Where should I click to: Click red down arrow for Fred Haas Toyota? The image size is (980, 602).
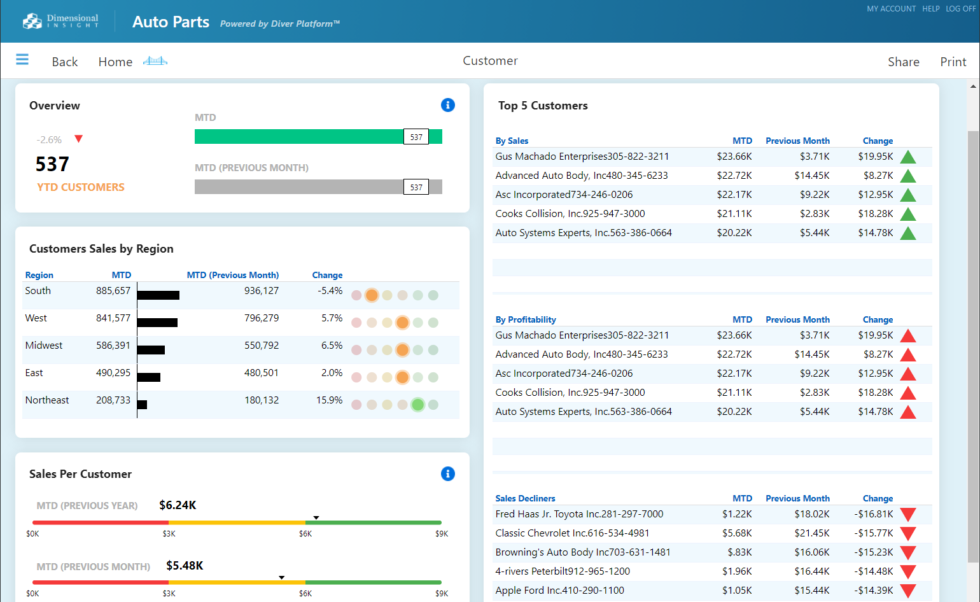(908, 515)
